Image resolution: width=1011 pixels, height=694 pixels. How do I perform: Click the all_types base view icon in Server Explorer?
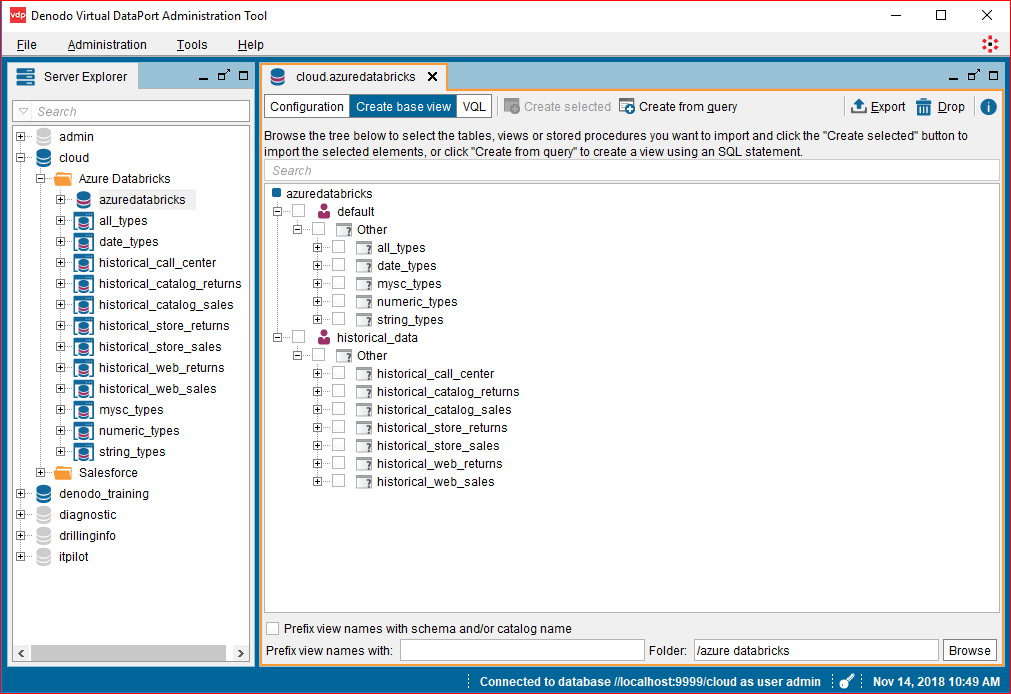coord(84,221)
